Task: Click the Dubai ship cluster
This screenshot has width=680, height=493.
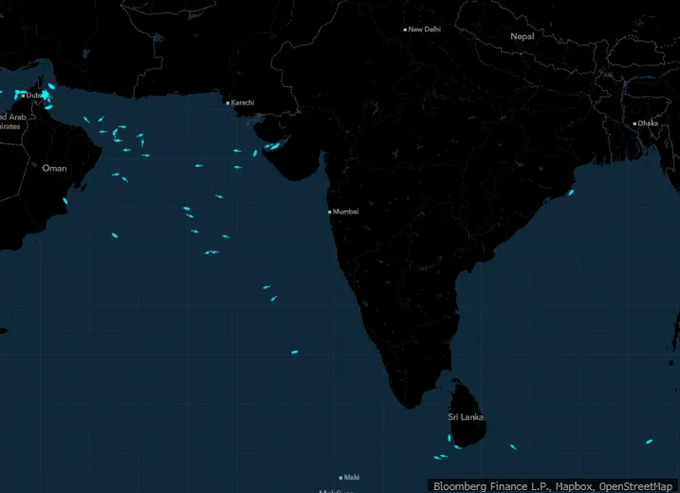Action: pyautogui.click(x=46, y=97)
